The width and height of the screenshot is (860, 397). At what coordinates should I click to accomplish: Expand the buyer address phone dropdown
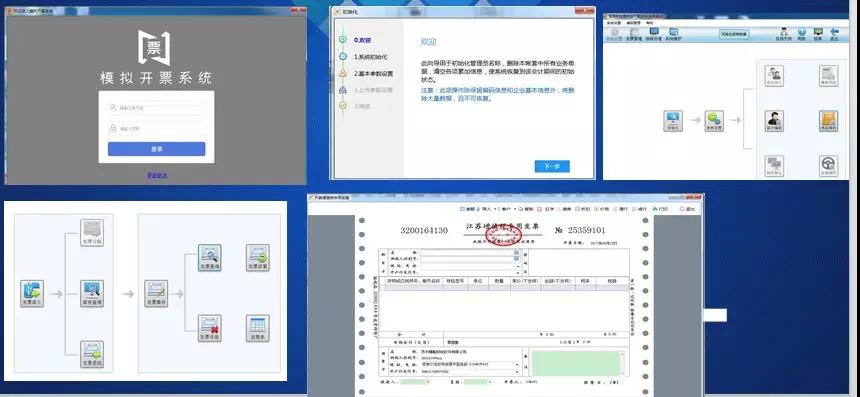(x=518, y=265)
